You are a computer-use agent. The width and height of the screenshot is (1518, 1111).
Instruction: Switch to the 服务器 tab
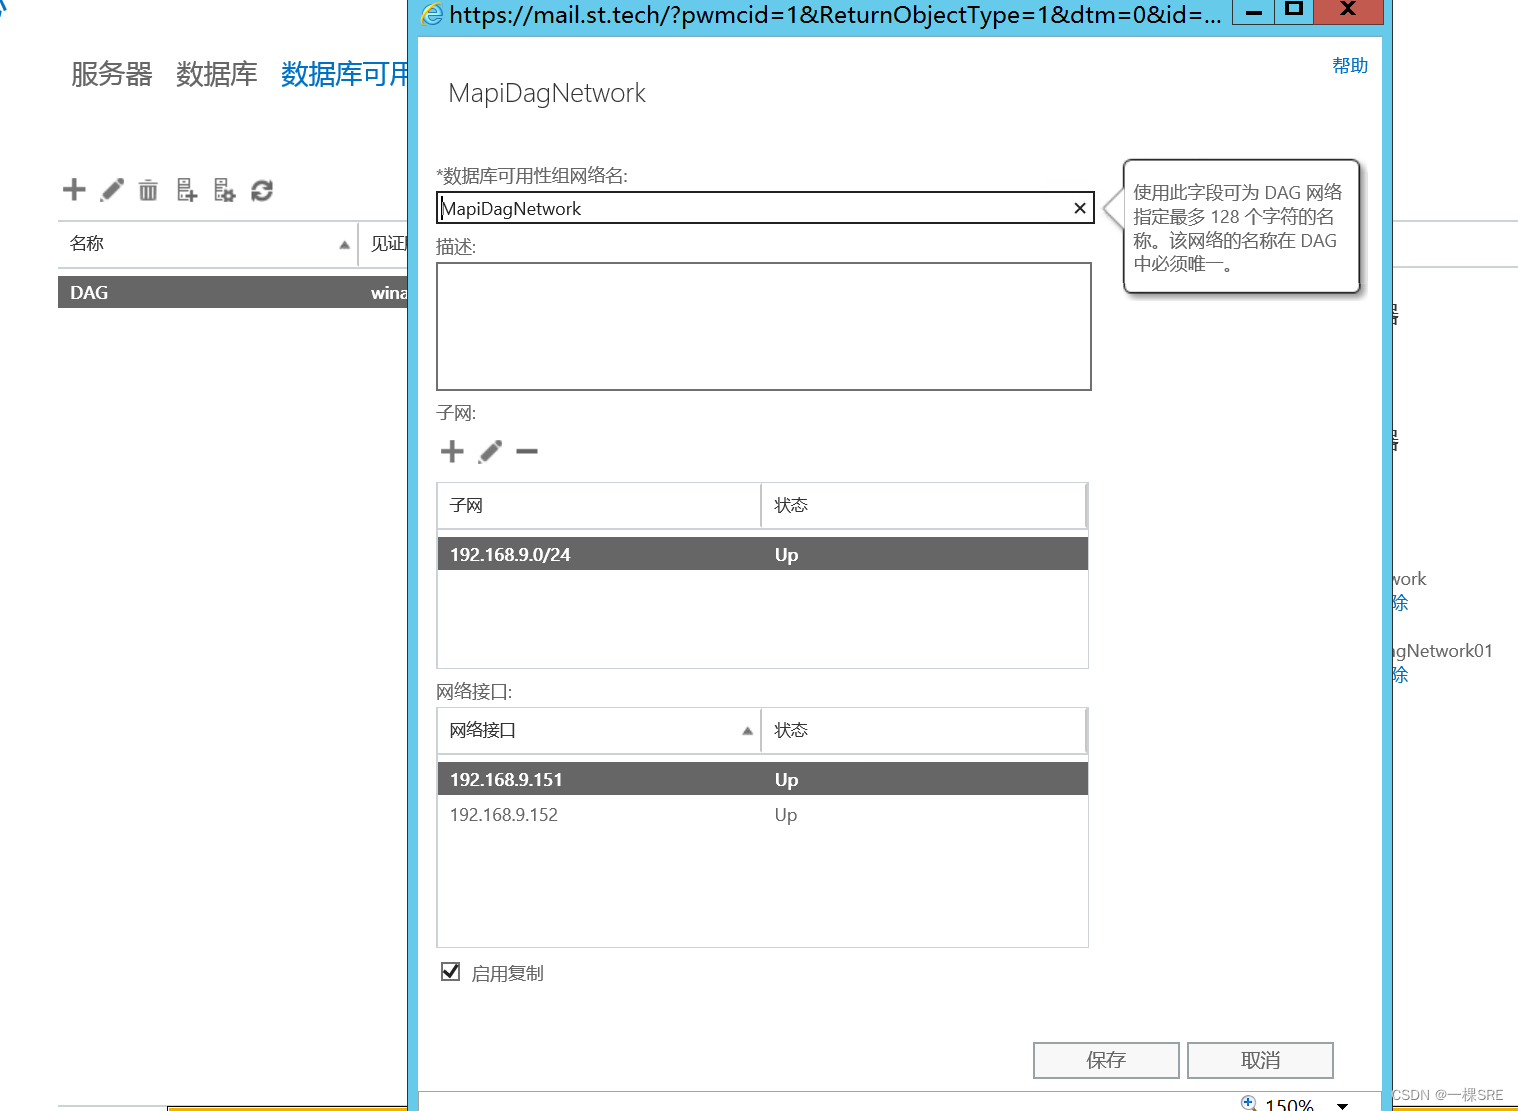coord(111,74)
